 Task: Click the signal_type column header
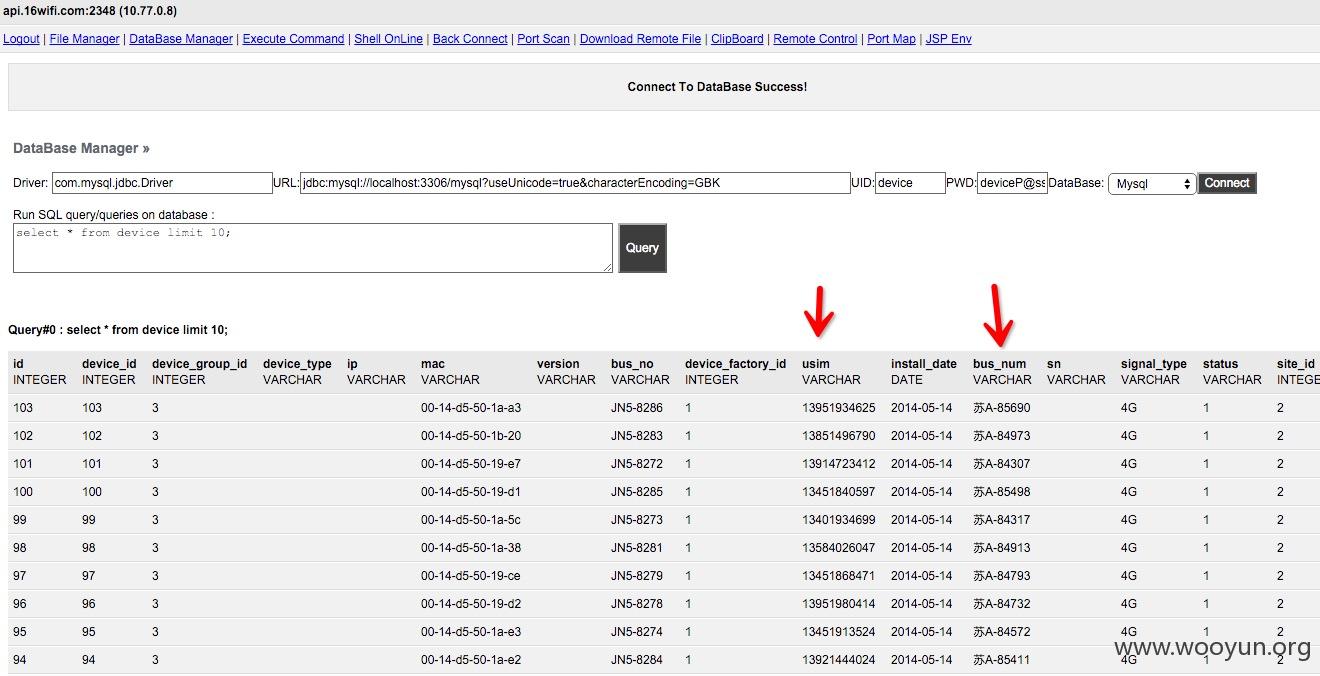(x=1154, y=364)
